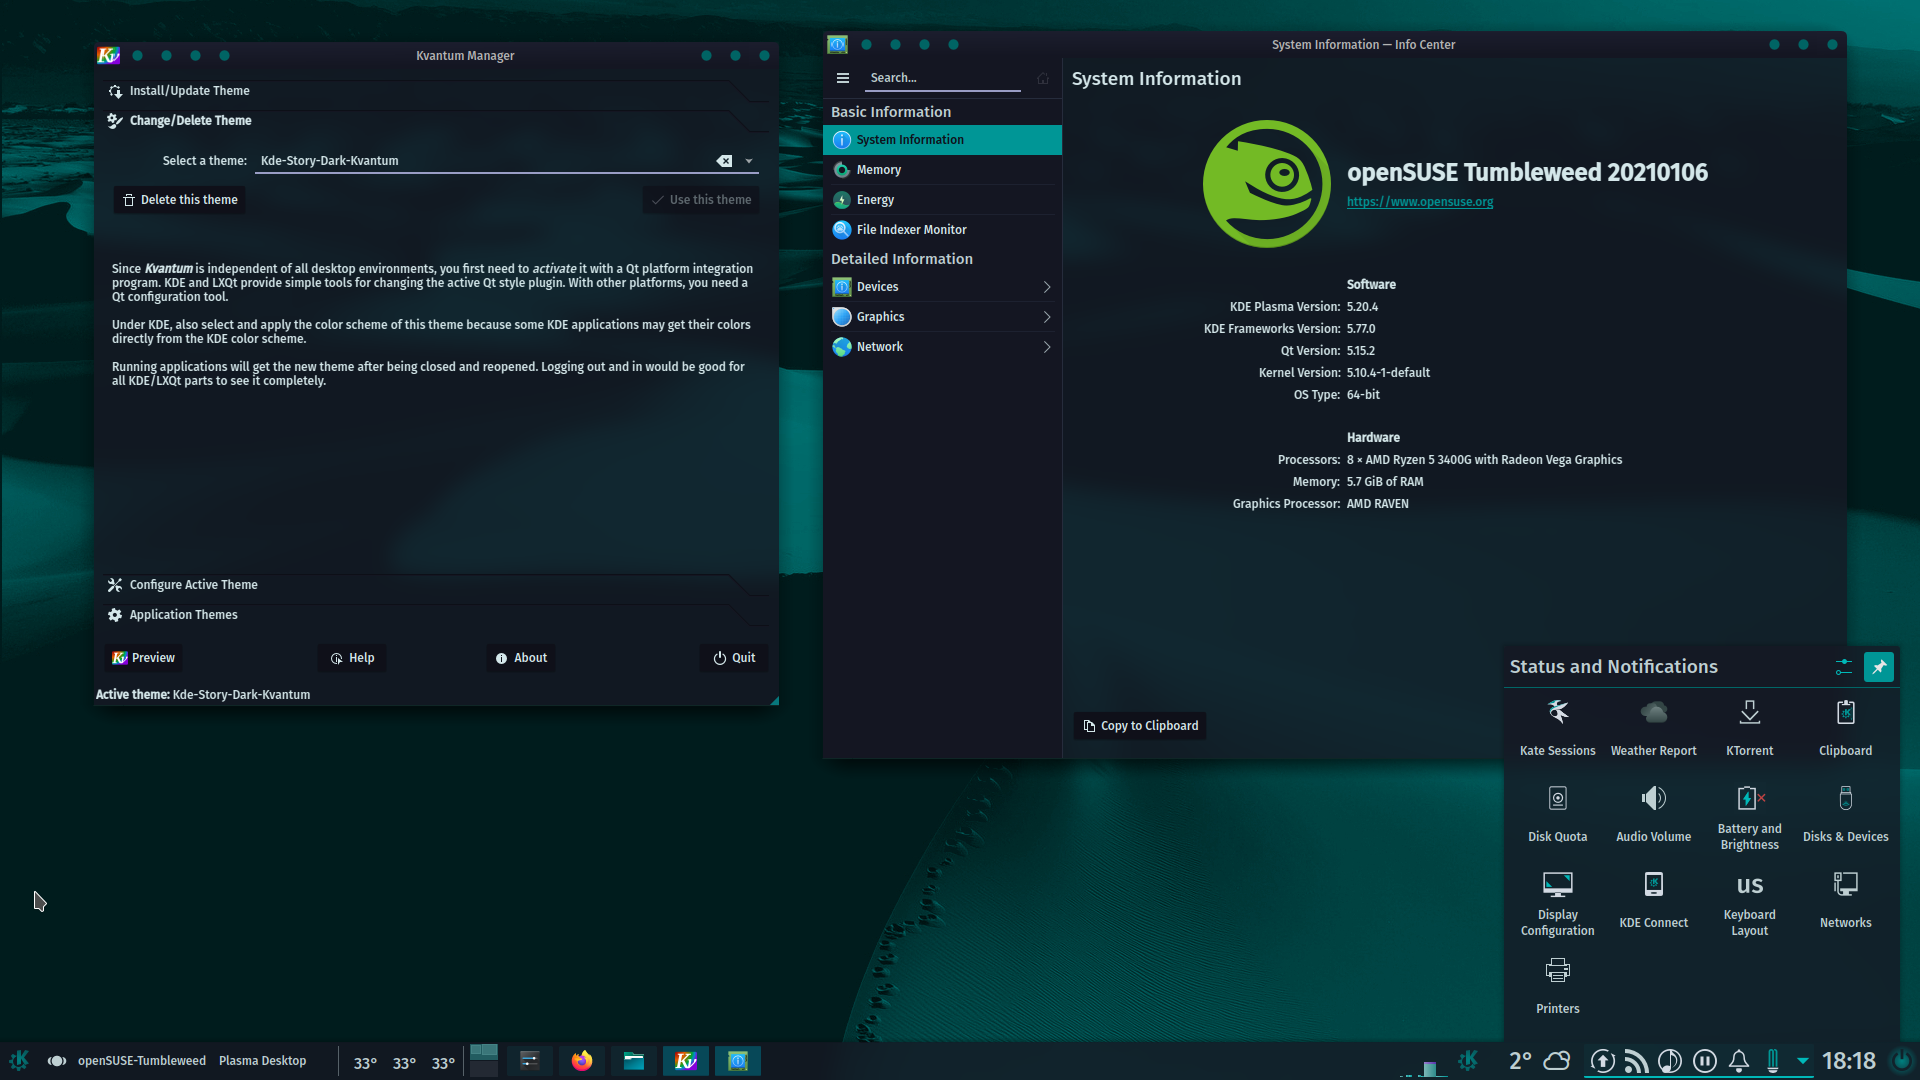Screen dimensions: 1920x1080
Task: Configure system tray via settings sliders icon
Action: (x=1843, y=667)
